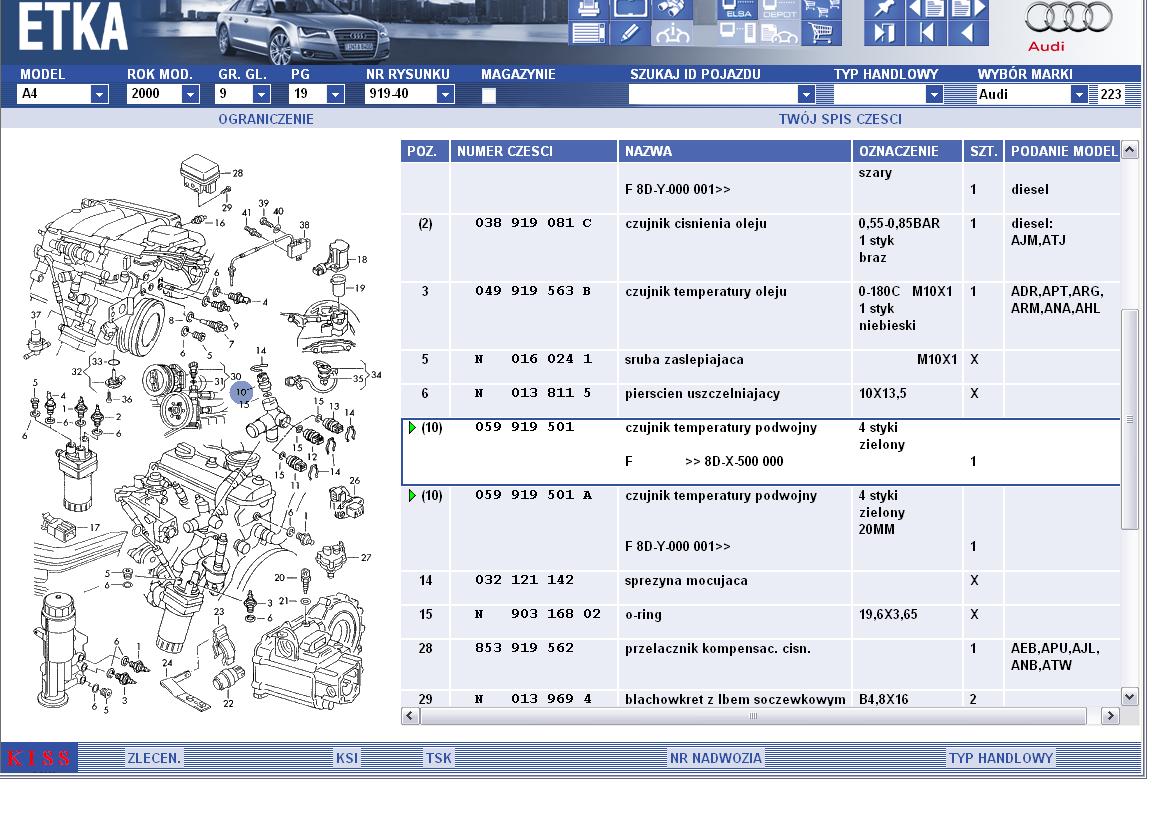Image resolution: width=1152 pixels, height=833 pixels.
Task: Select row 'pierscien uszczelniajacy'
Action: 760,394
